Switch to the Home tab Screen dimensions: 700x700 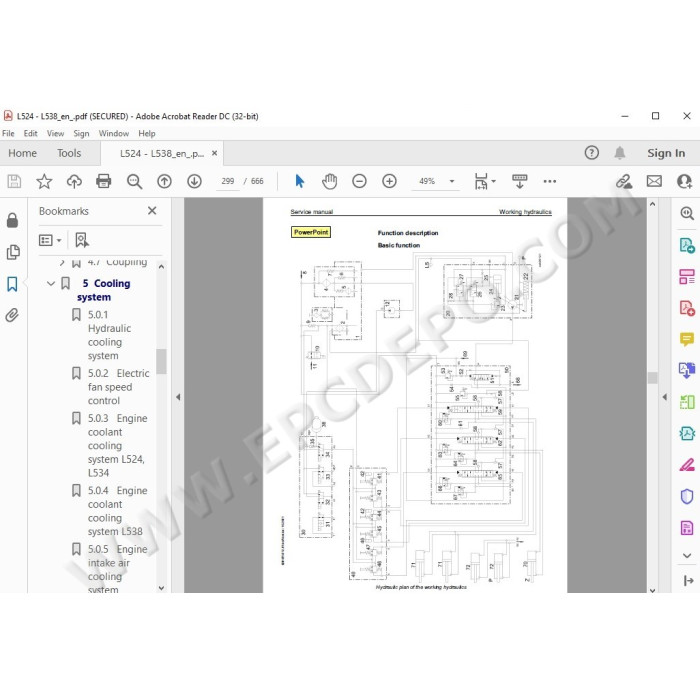[x=22, y=153]
